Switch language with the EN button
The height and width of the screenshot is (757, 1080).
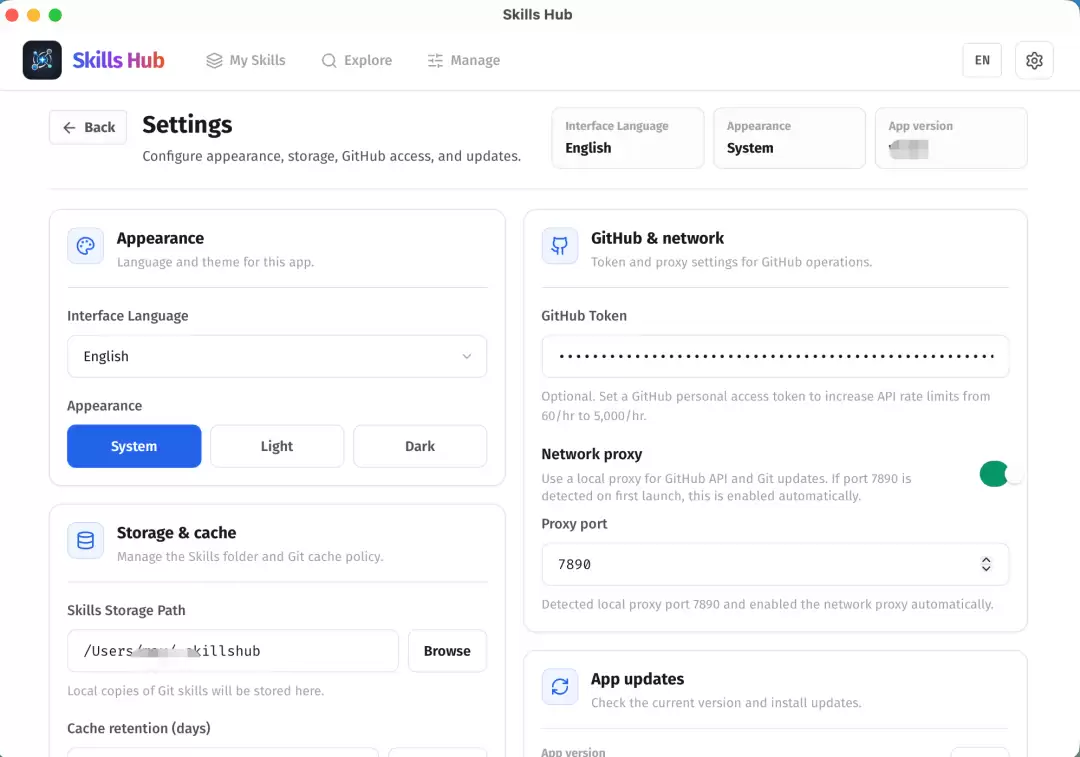(x=982, y=60)
